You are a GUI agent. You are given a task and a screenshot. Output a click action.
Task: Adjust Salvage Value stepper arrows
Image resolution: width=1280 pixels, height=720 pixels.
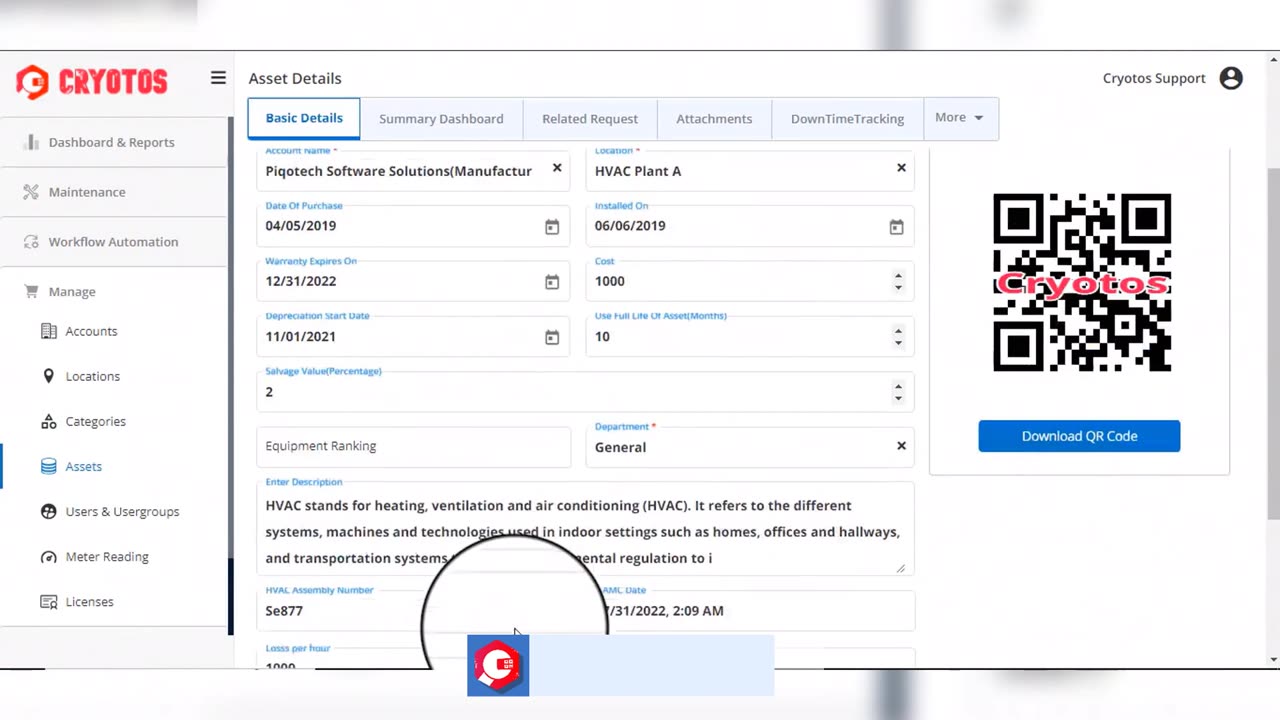coord(898,392)
